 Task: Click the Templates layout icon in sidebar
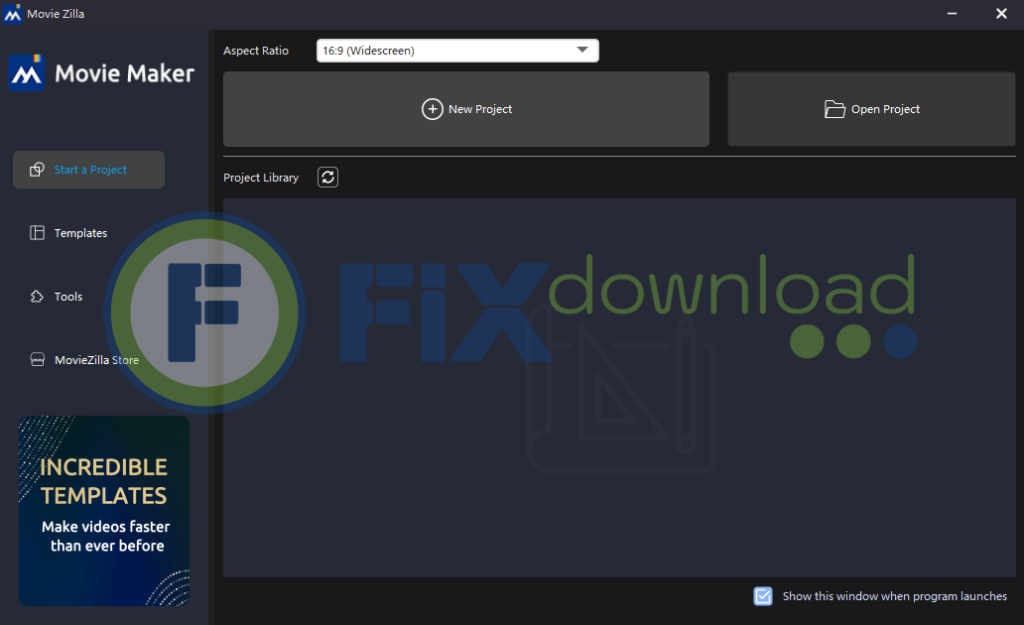37,233
